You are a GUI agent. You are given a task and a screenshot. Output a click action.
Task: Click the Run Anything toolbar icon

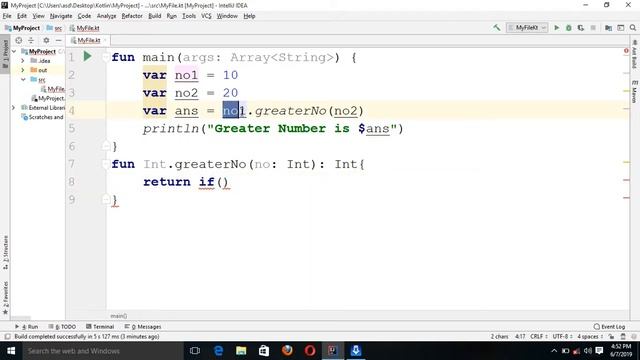620,28
